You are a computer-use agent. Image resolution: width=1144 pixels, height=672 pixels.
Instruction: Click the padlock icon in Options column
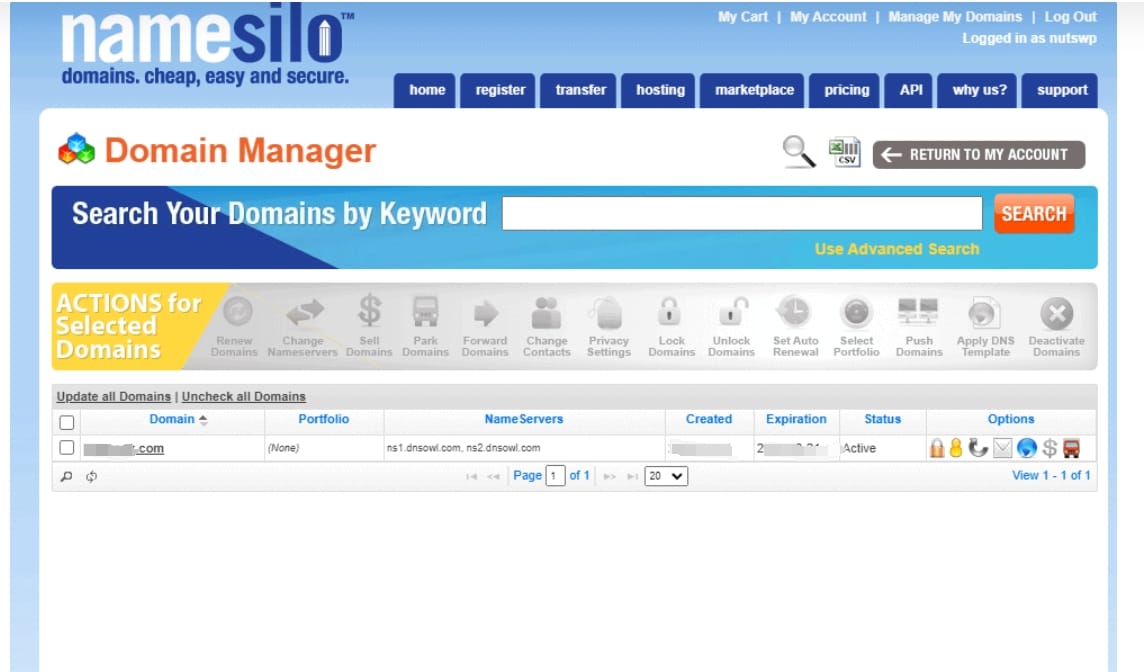[936, 449]
